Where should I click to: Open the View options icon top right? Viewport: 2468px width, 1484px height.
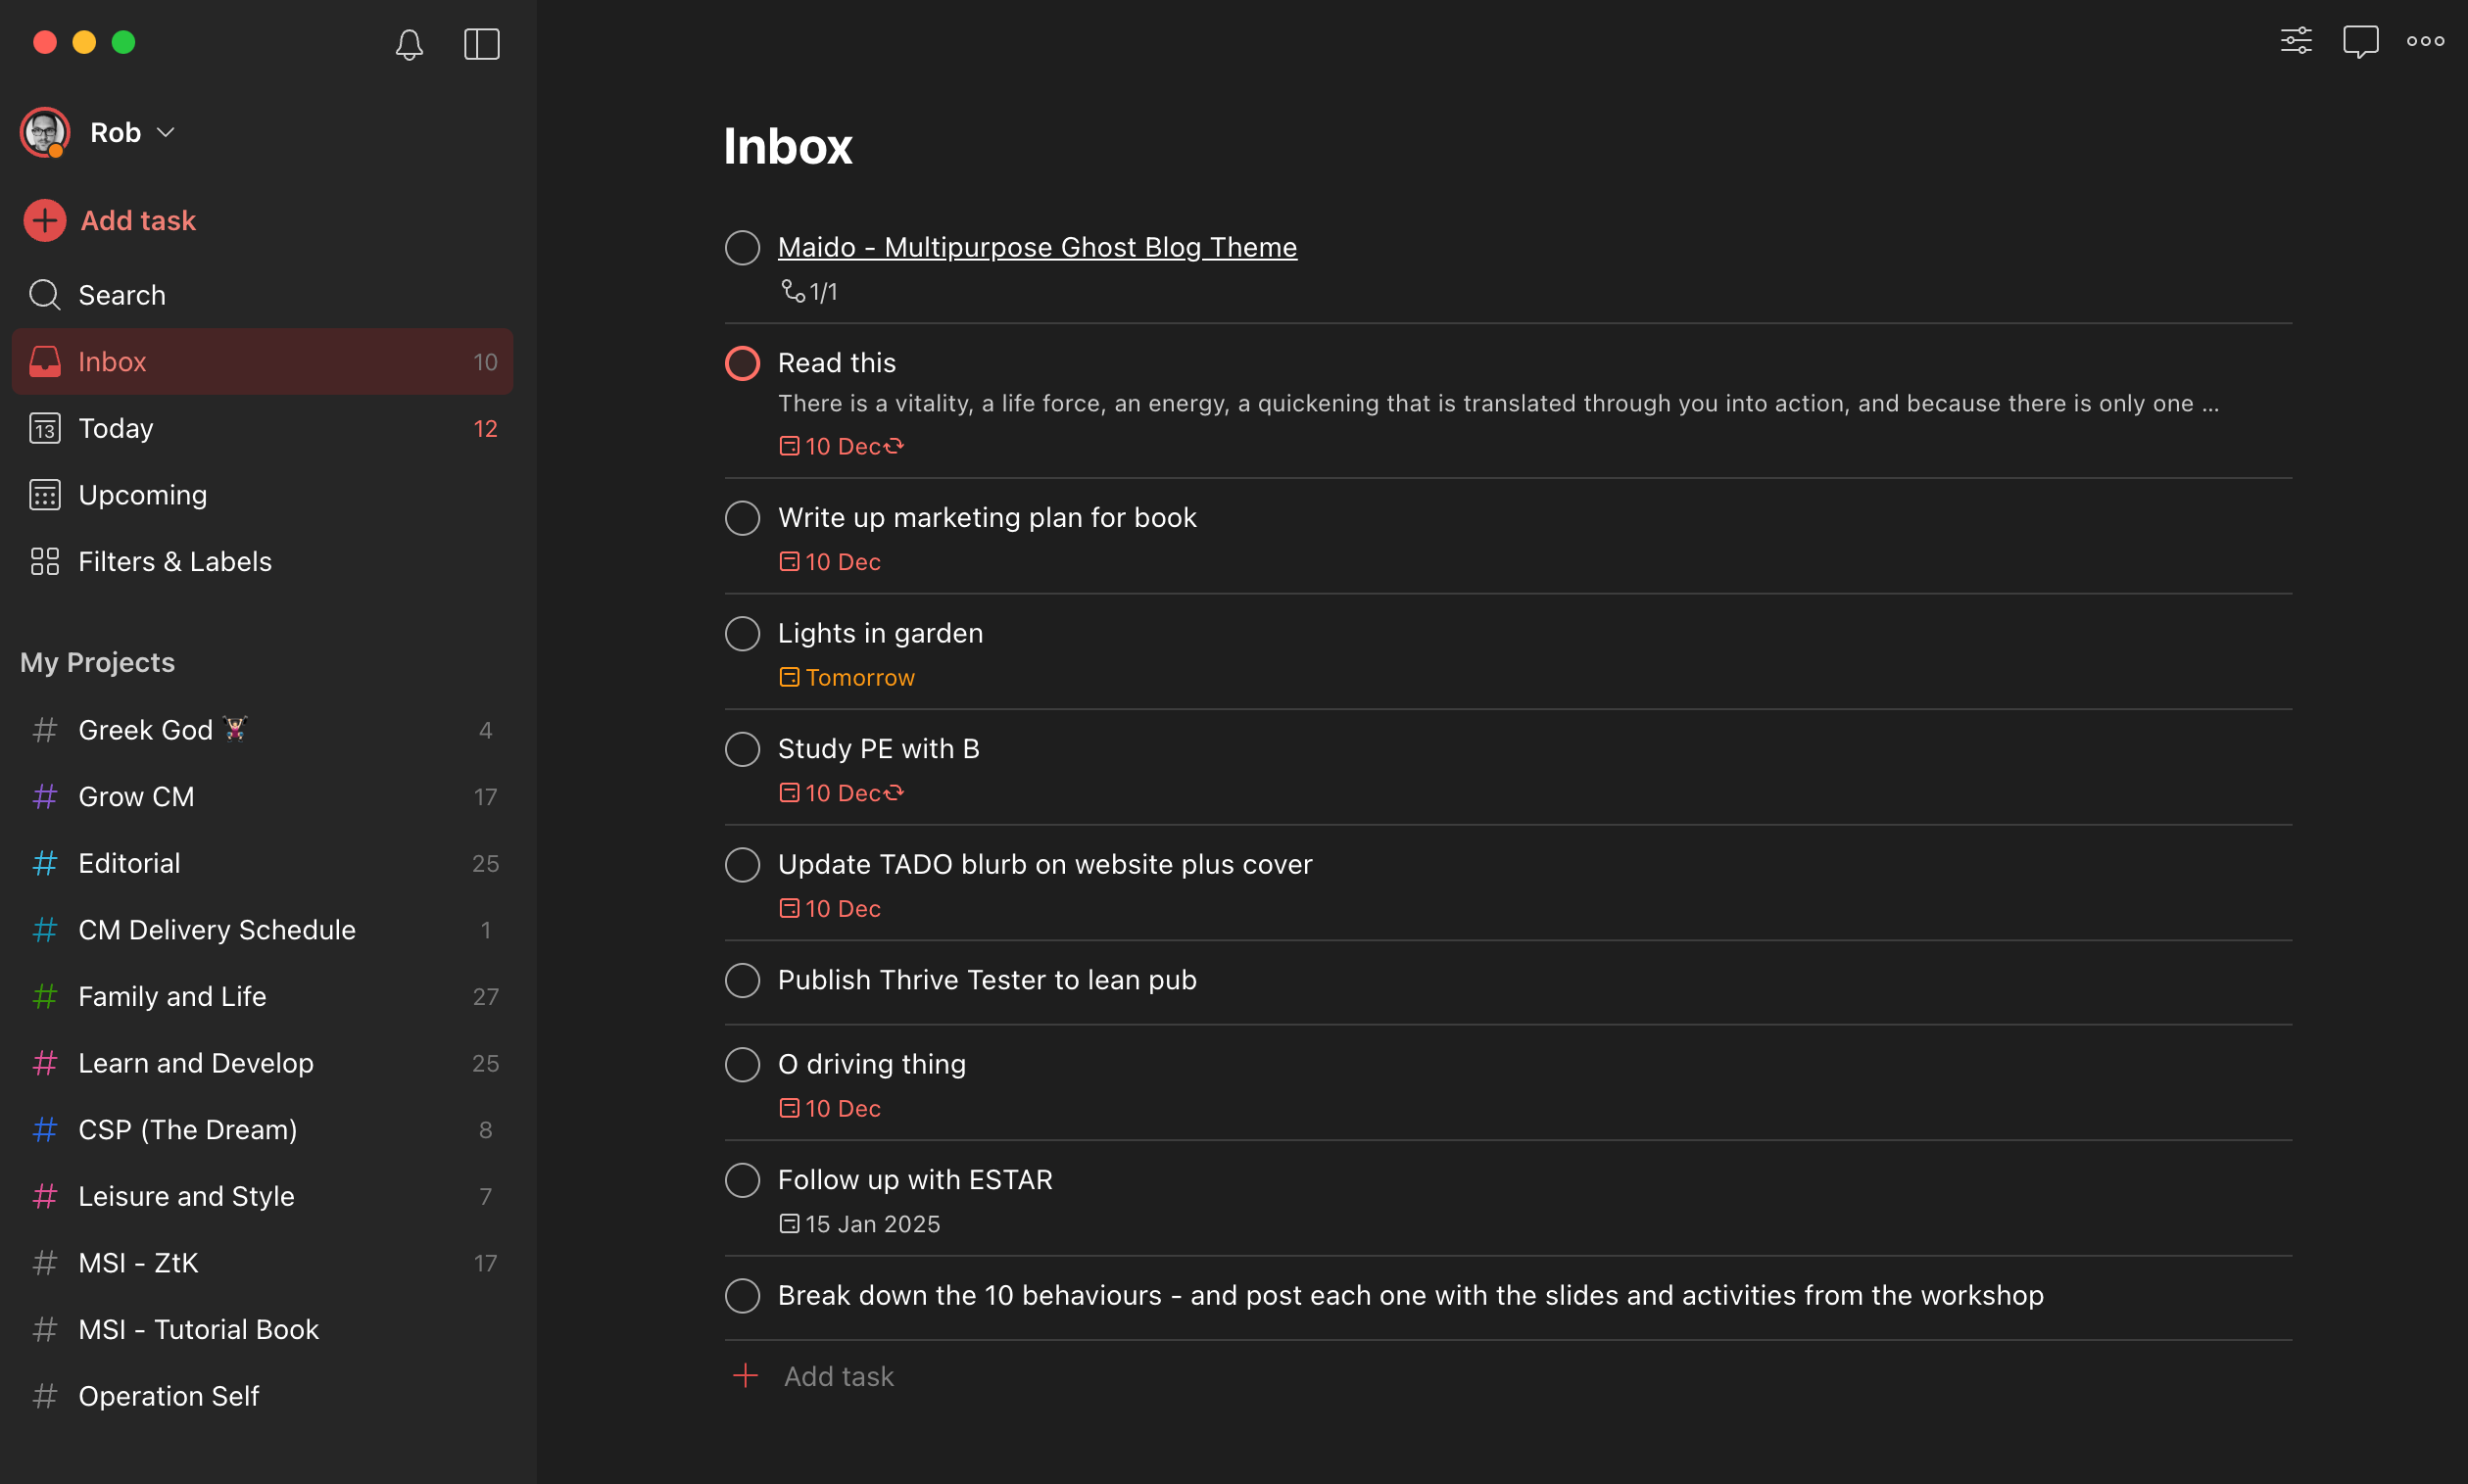tap(2295, 40)
